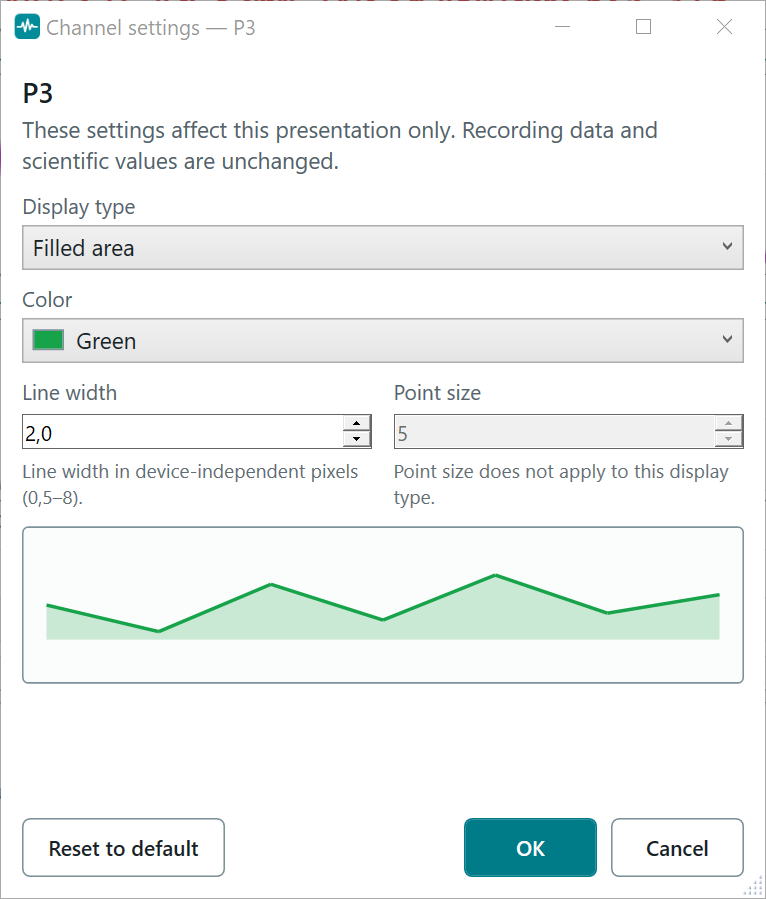Click the 'Display type' label
This screenshot has height=899, width=766.
(x=79, y=207)
